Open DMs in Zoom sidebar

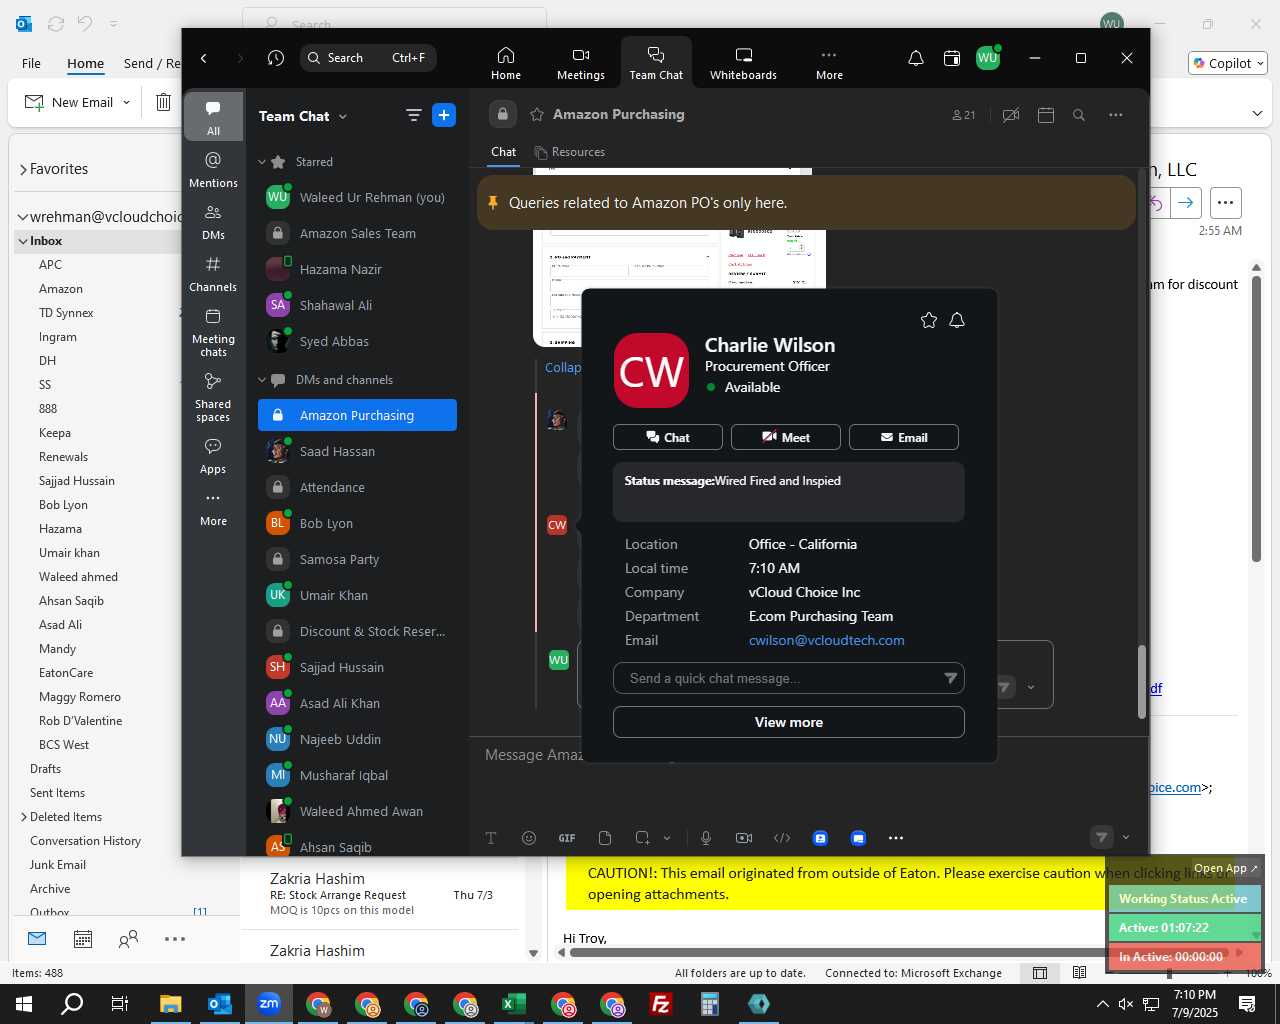click(213, 222)
